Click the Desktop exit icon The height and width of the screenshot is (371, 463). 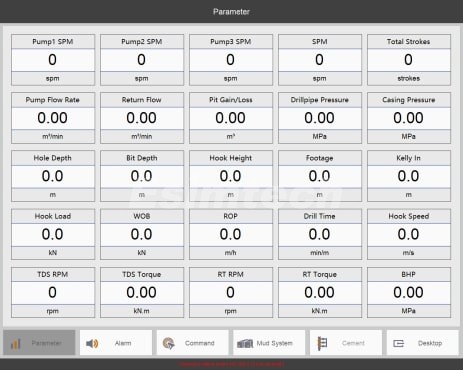point(398,343)
